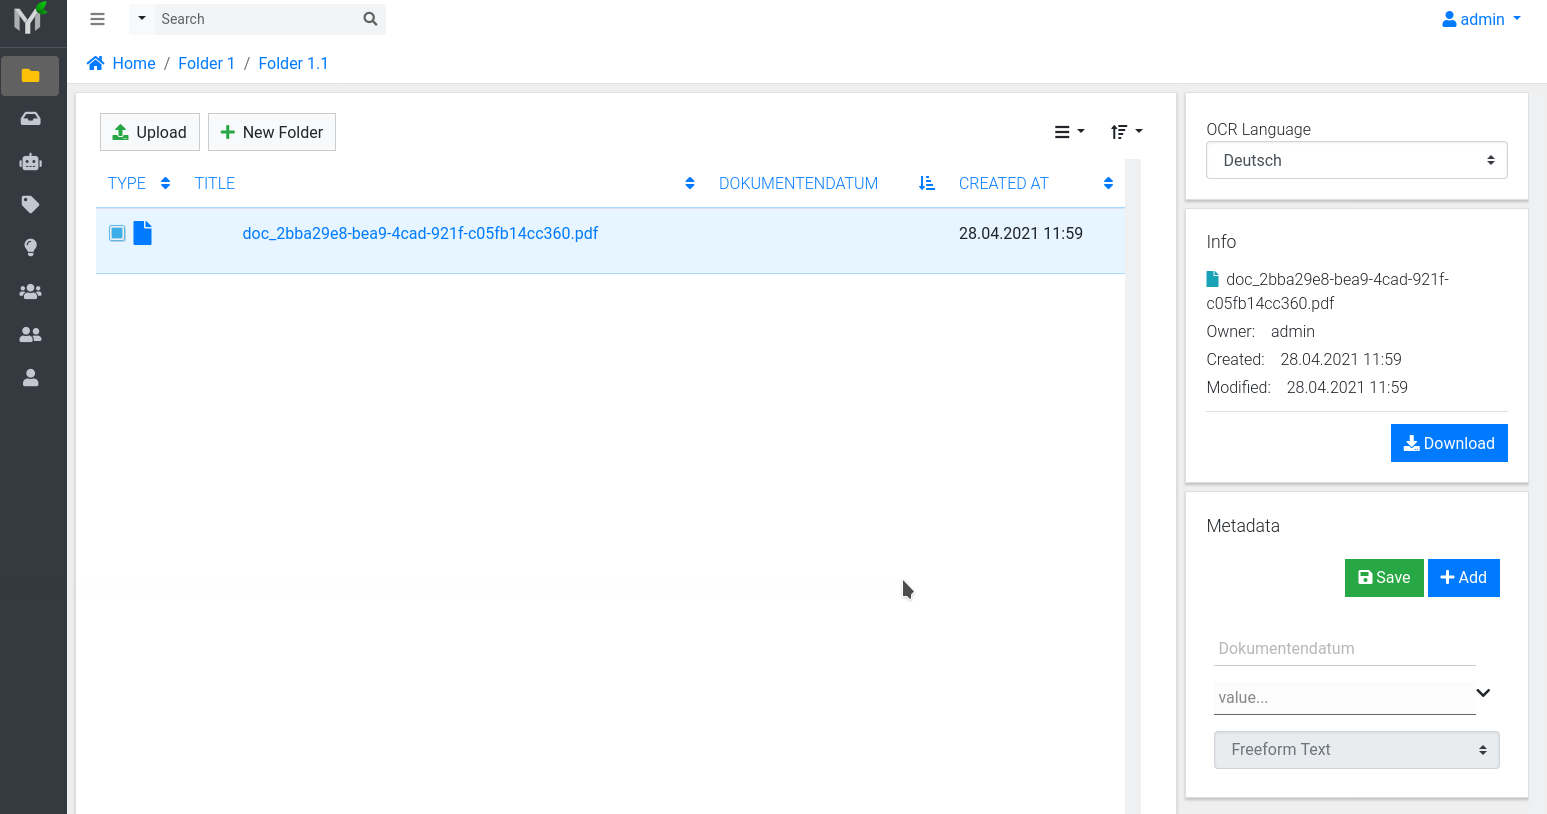Screen dimensions: 1547x814
Task: Uncheck the selected PDF document checkbox
Action: pos(117,233)
